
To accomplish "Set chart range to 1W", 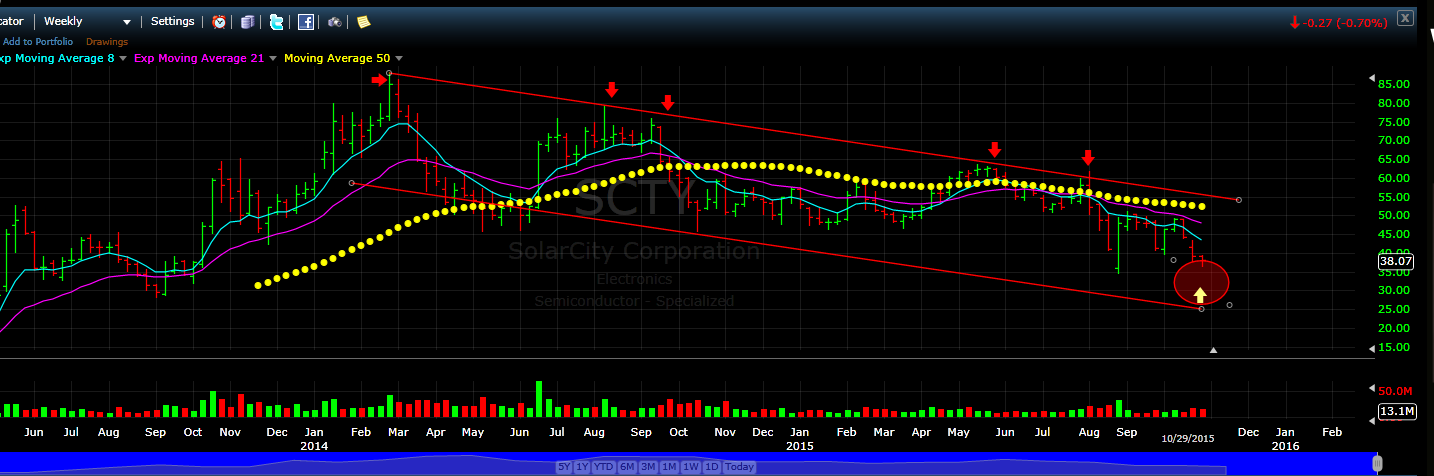I will coord(692,467).
